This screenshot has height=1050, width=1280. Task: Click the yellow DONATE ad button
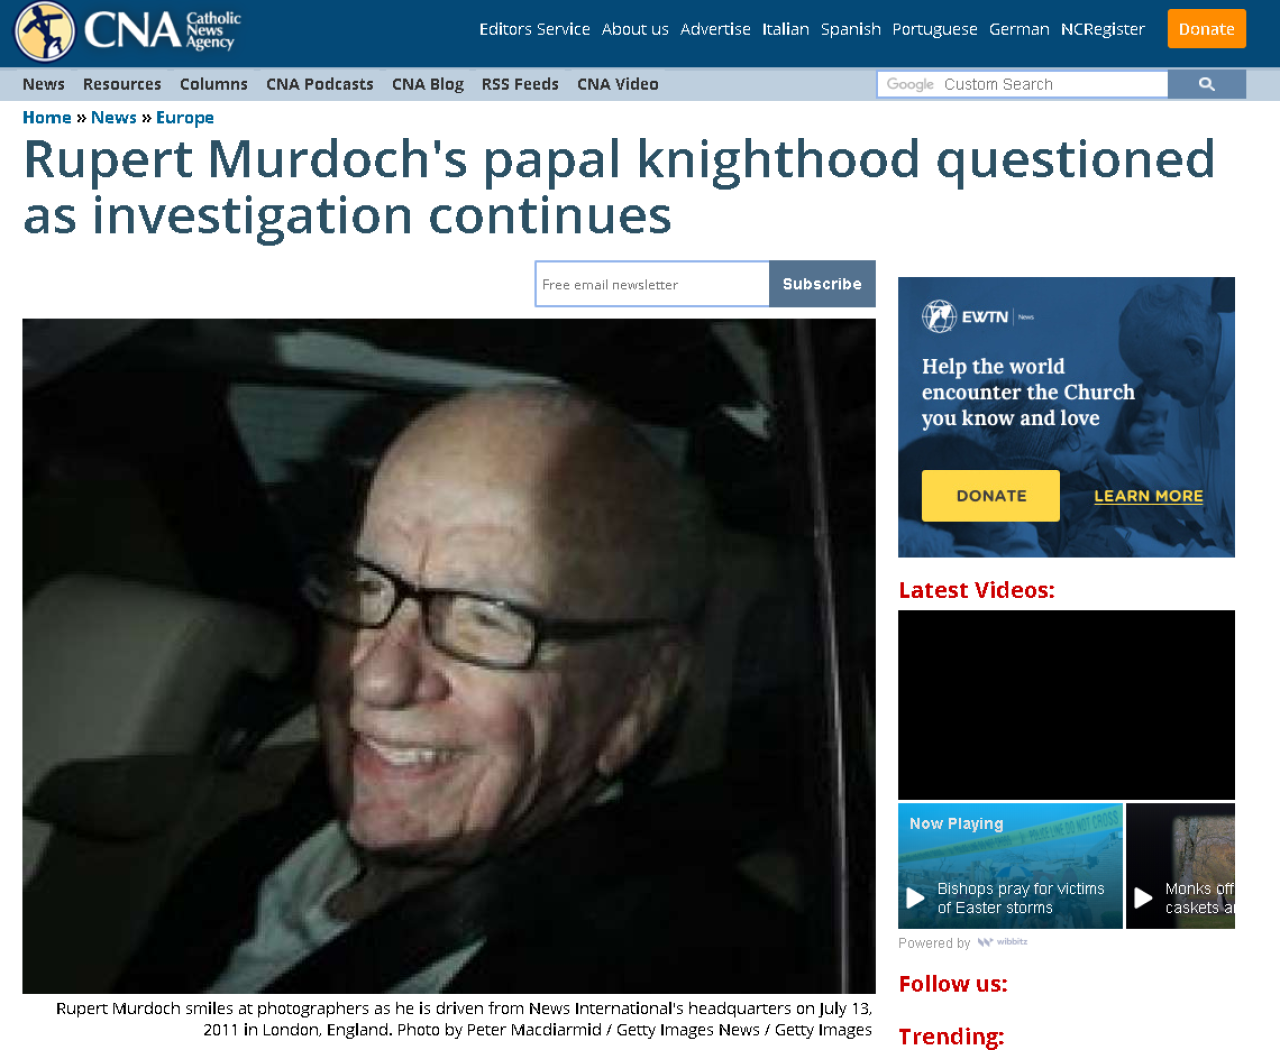click(990, 496)
